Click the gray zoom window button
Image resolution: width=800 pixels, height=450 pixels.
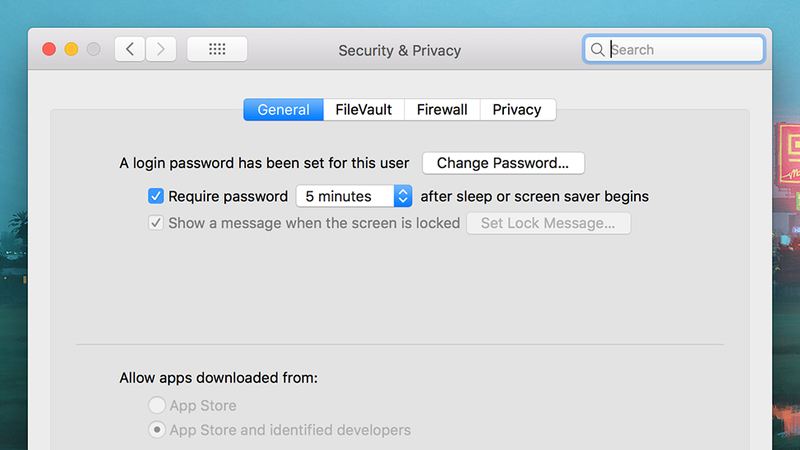[93, 49]
